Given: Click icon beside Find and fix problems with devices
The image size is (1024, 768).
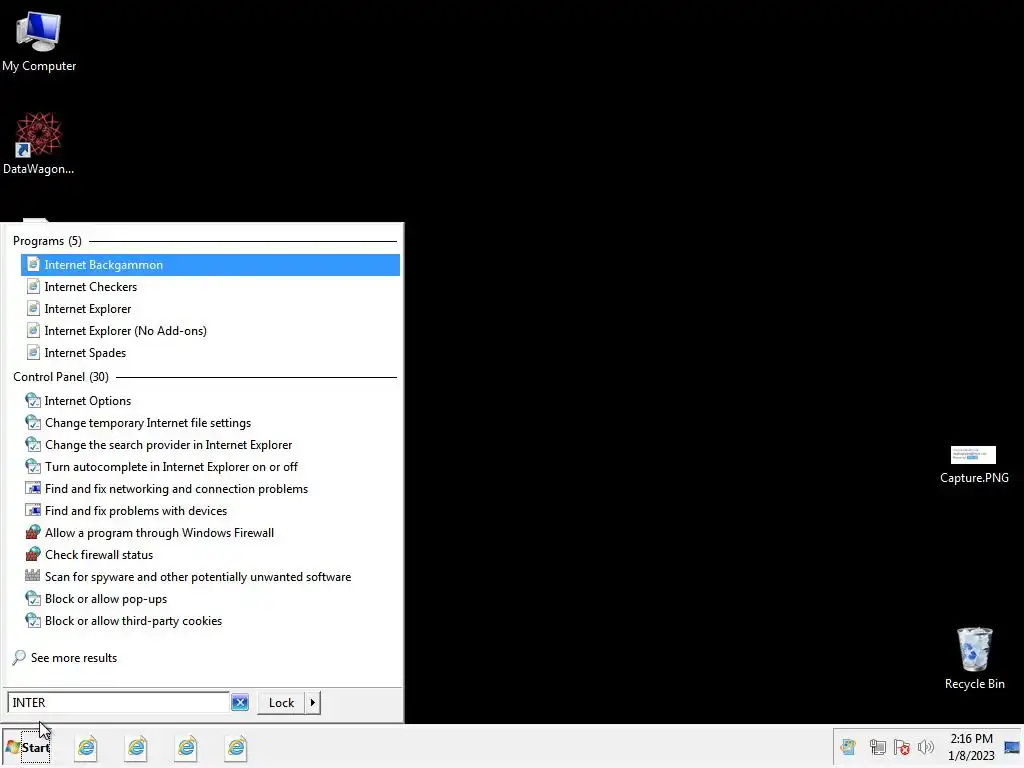Looking at the screenshot, I should click(33, 510).
